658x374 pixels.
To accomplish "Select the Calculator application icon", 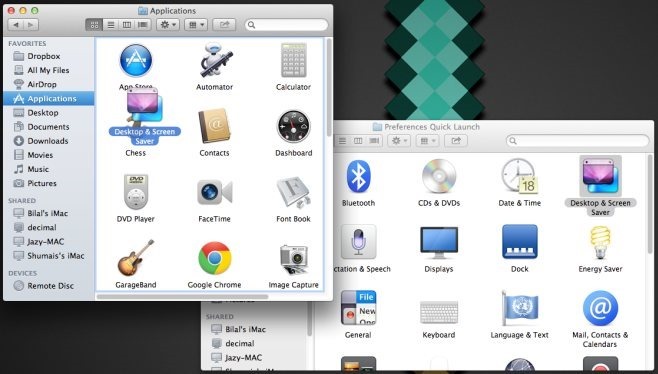I will (293, 60).
